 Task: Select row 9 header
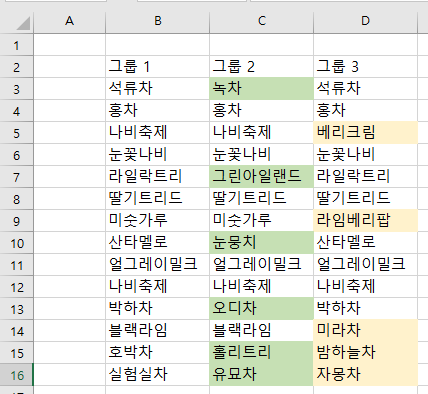pos(16,221)
